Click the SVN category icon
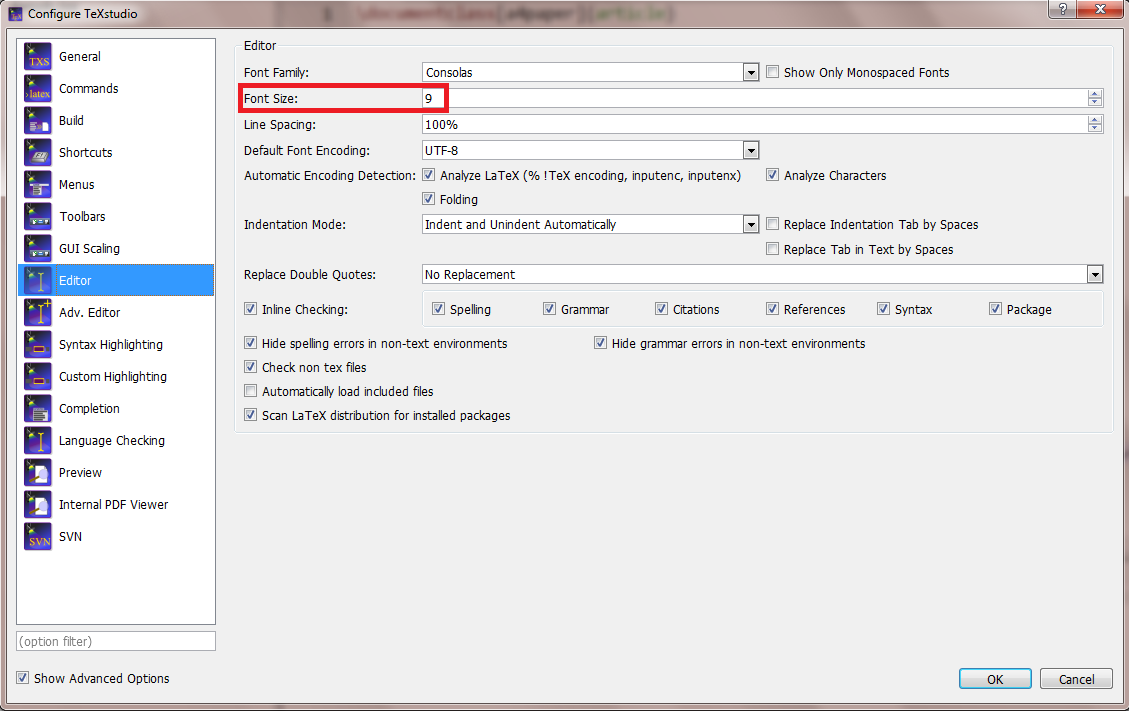 click(x=38, y=537)
